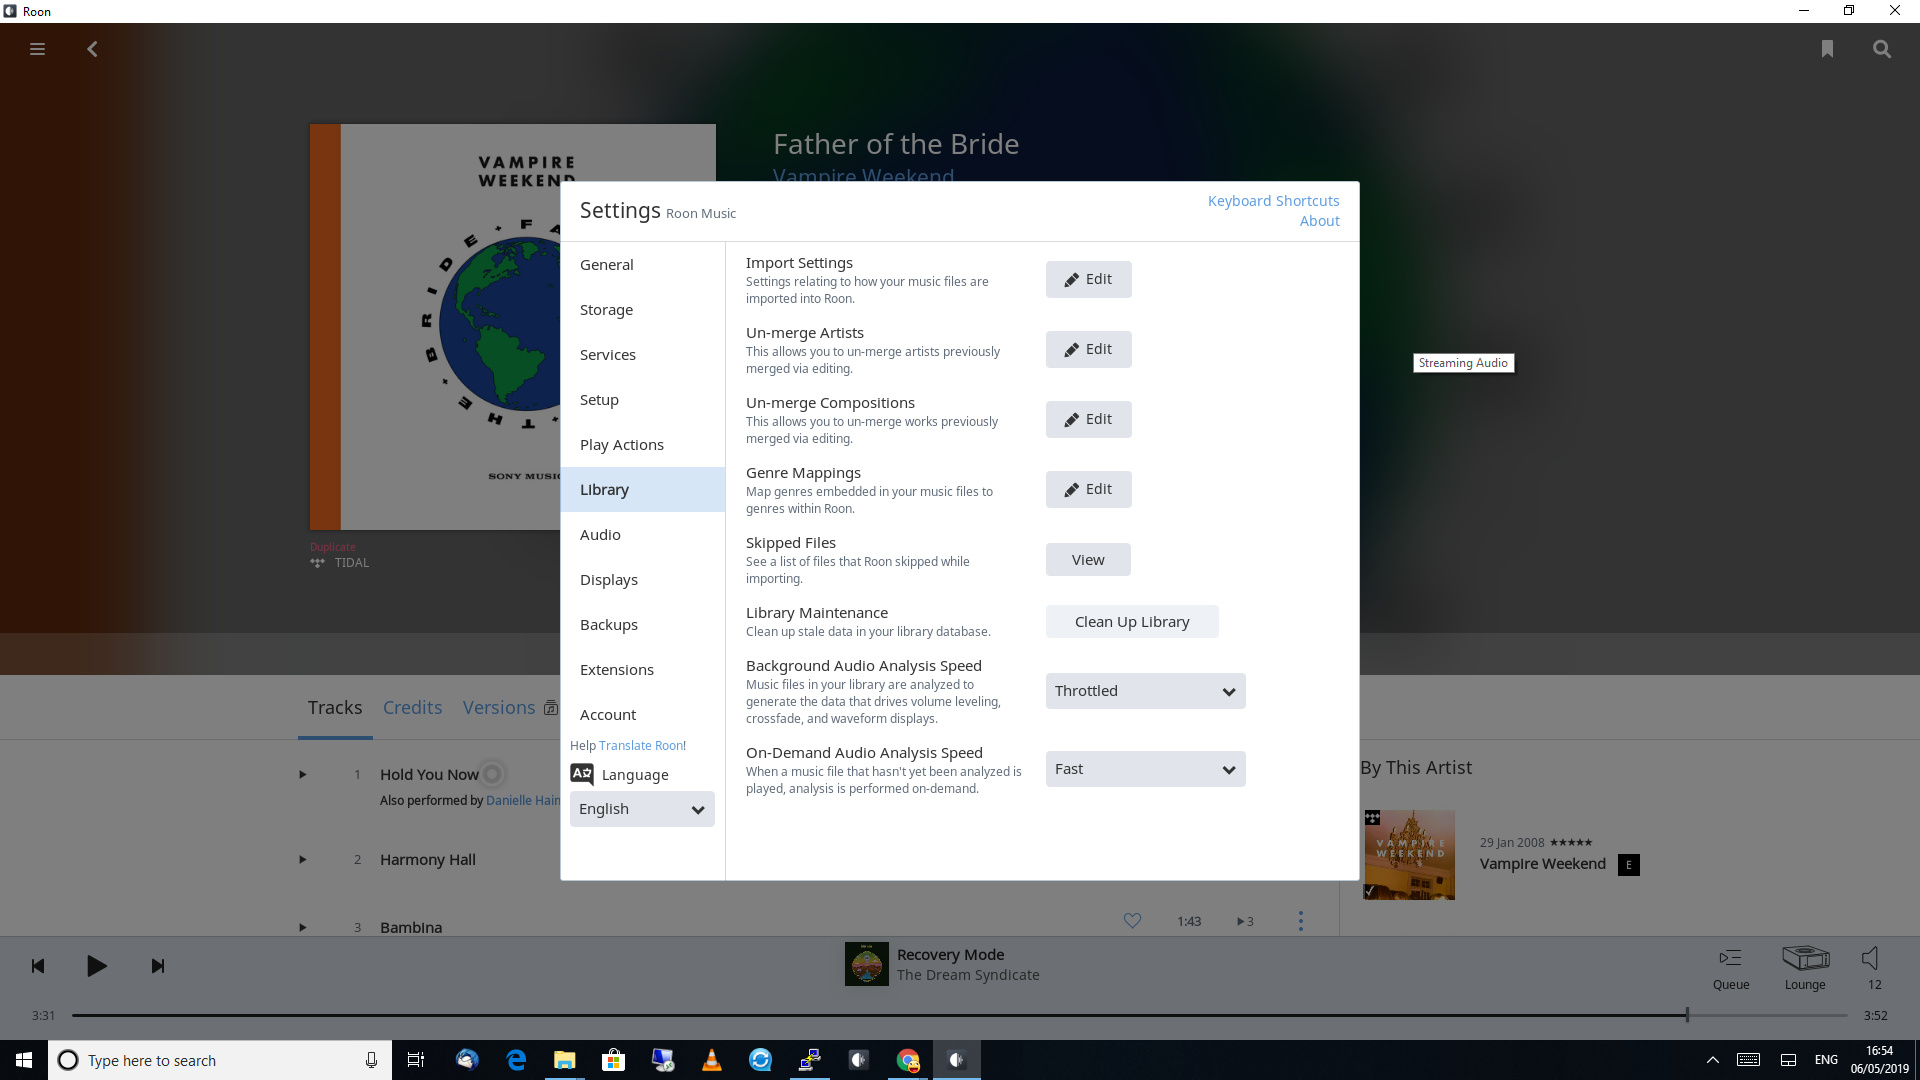1920x1080 pixels.
Task: Open Bambina's three-dot options menu
Action: click(1300, 921)
